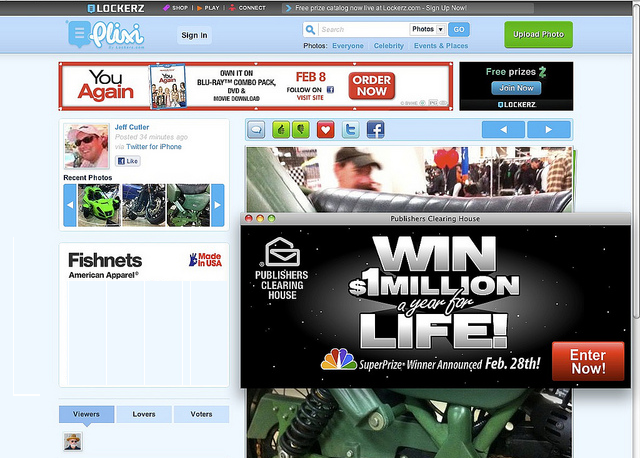The image size is (640, 458).
Task: Click the green thumbs-down icon
Action: click(299, 129)
